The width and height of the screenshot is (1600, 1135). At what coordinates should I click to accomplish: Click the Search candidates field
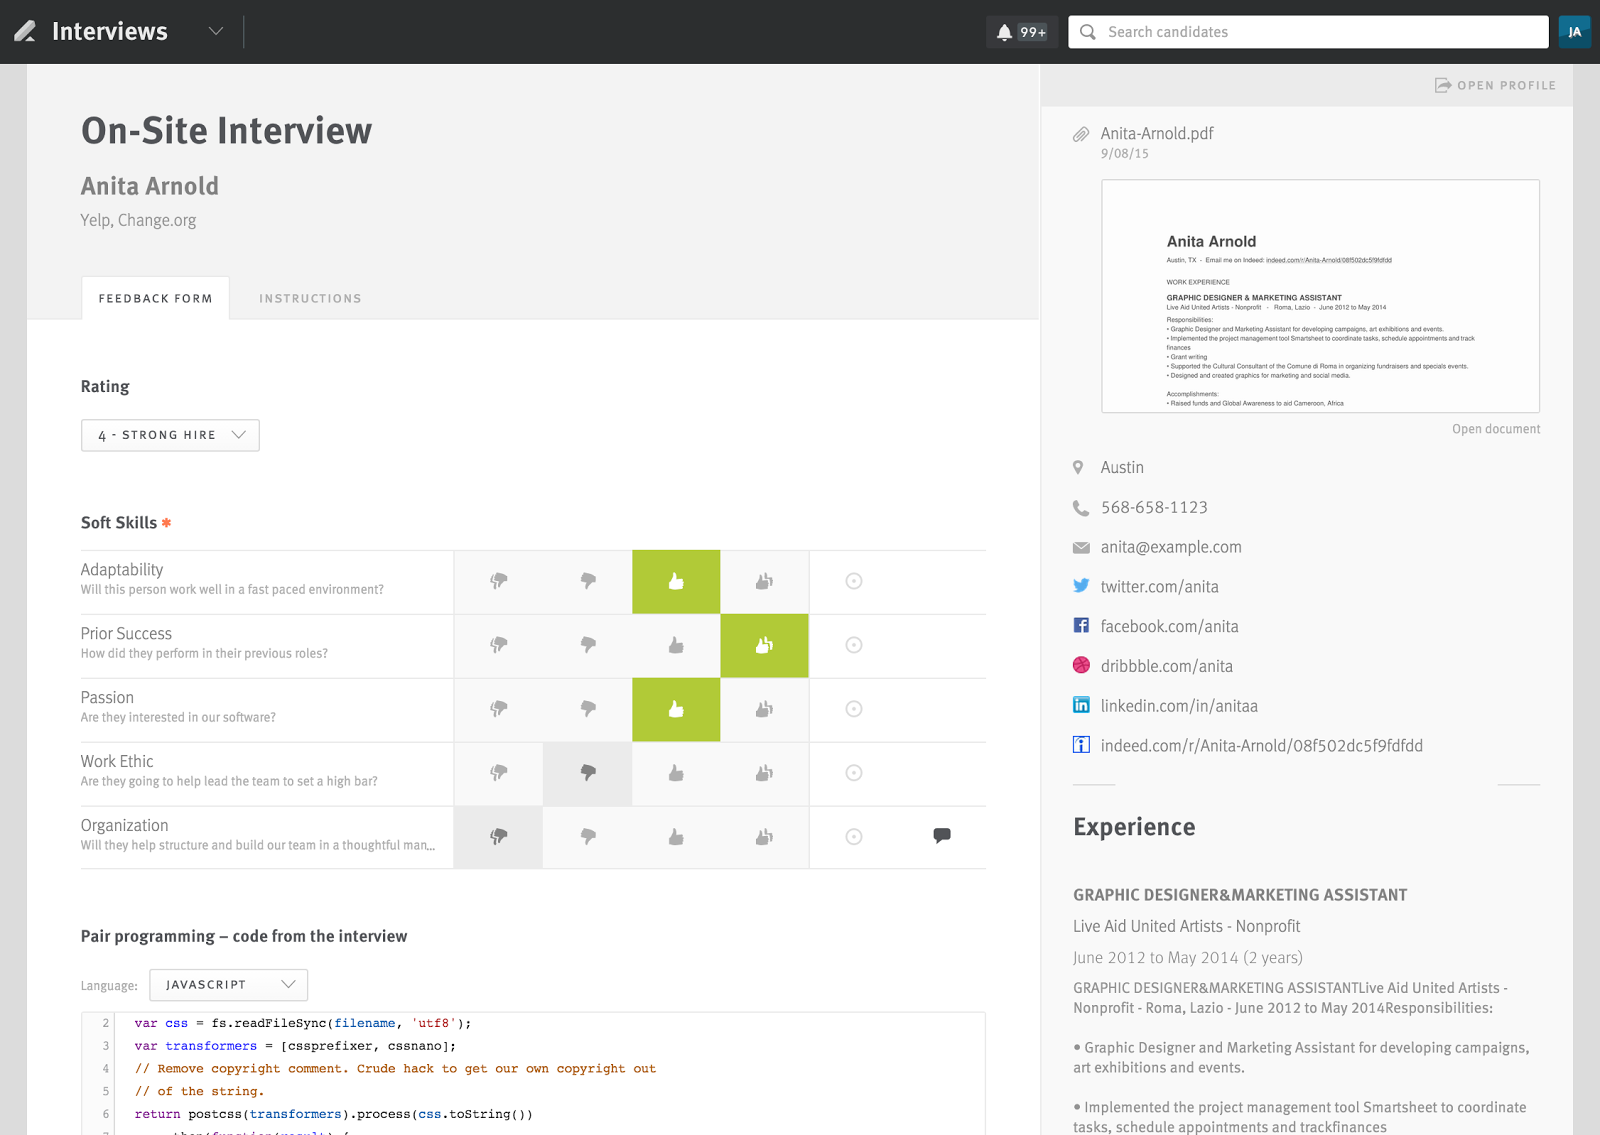coord(1308,32)
